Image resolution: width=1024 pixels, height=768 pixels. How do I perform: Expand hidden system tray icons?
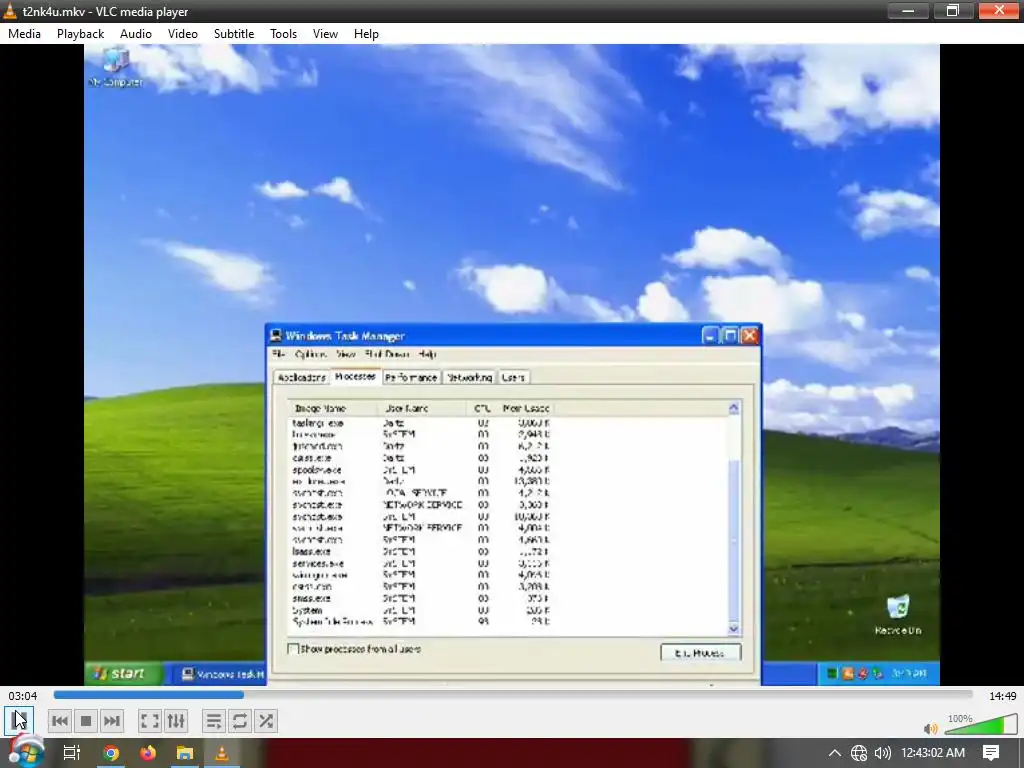(x=835, y=753)
